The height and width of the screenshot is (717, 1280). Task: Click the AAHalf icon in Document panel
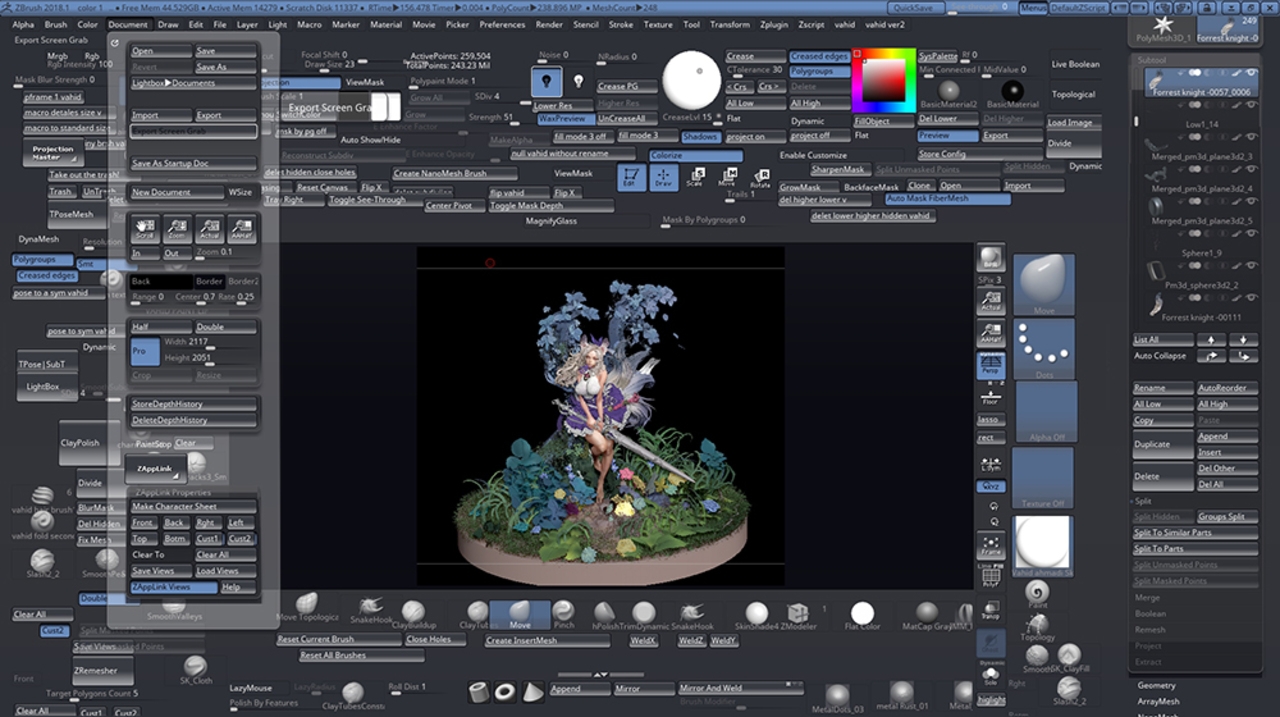[x=242, y=230]
